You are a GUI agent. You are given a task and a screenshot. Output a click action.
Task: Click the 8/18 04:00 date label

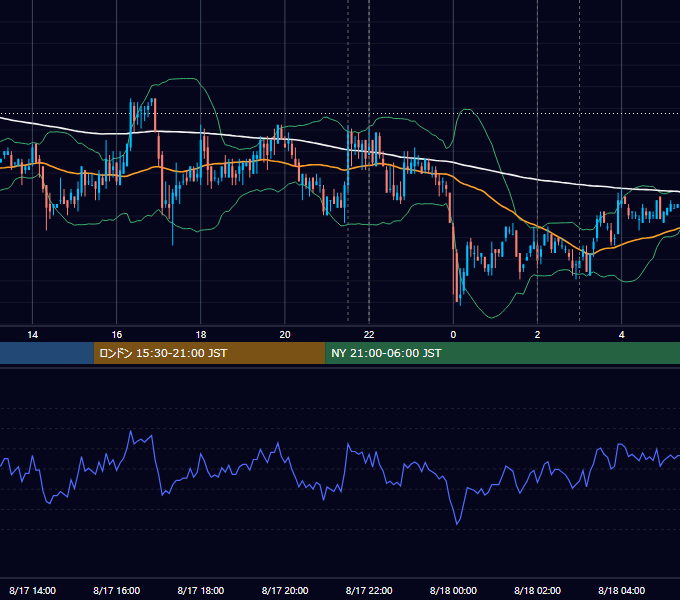click(621, 590)
